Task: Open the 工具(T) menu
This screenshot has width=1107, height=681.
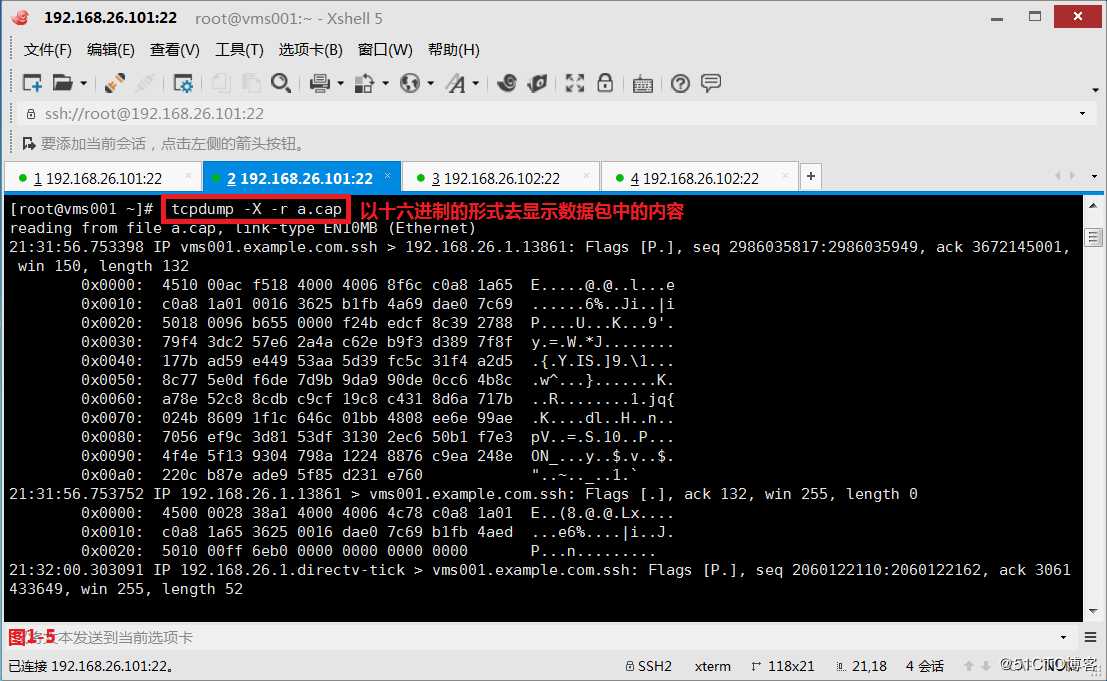Action: [239, 49]
